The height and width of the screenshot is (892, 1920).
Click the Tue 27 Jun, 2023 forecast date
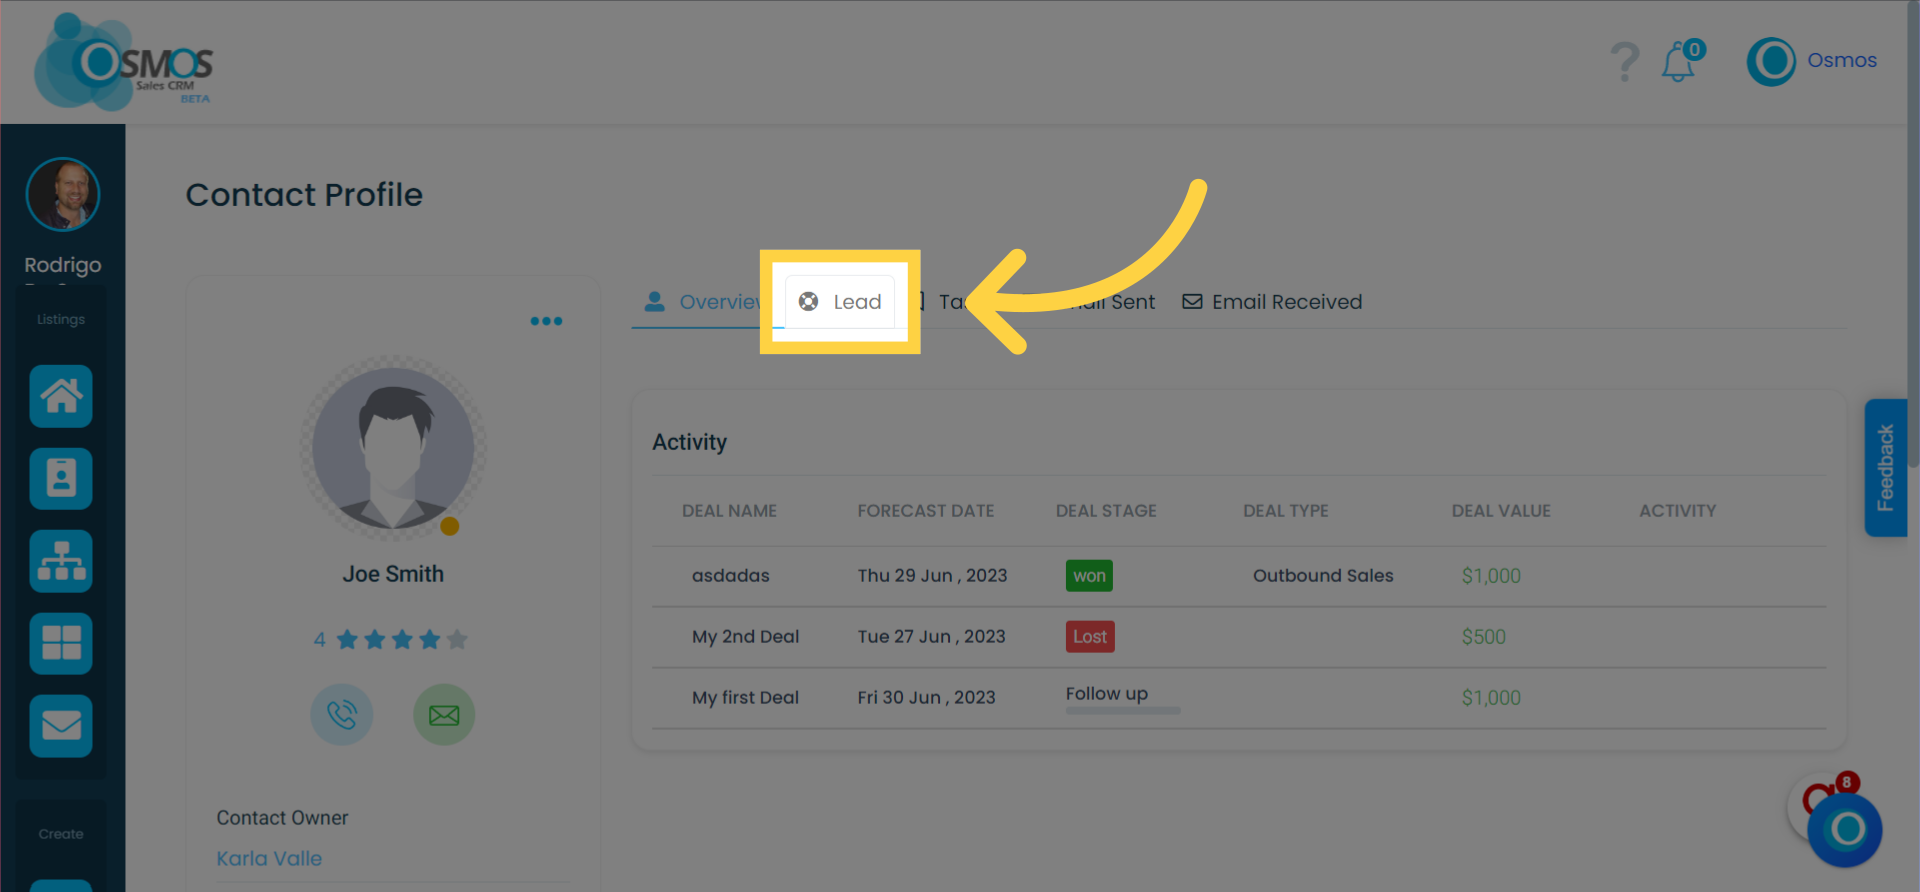click(931, 636)
